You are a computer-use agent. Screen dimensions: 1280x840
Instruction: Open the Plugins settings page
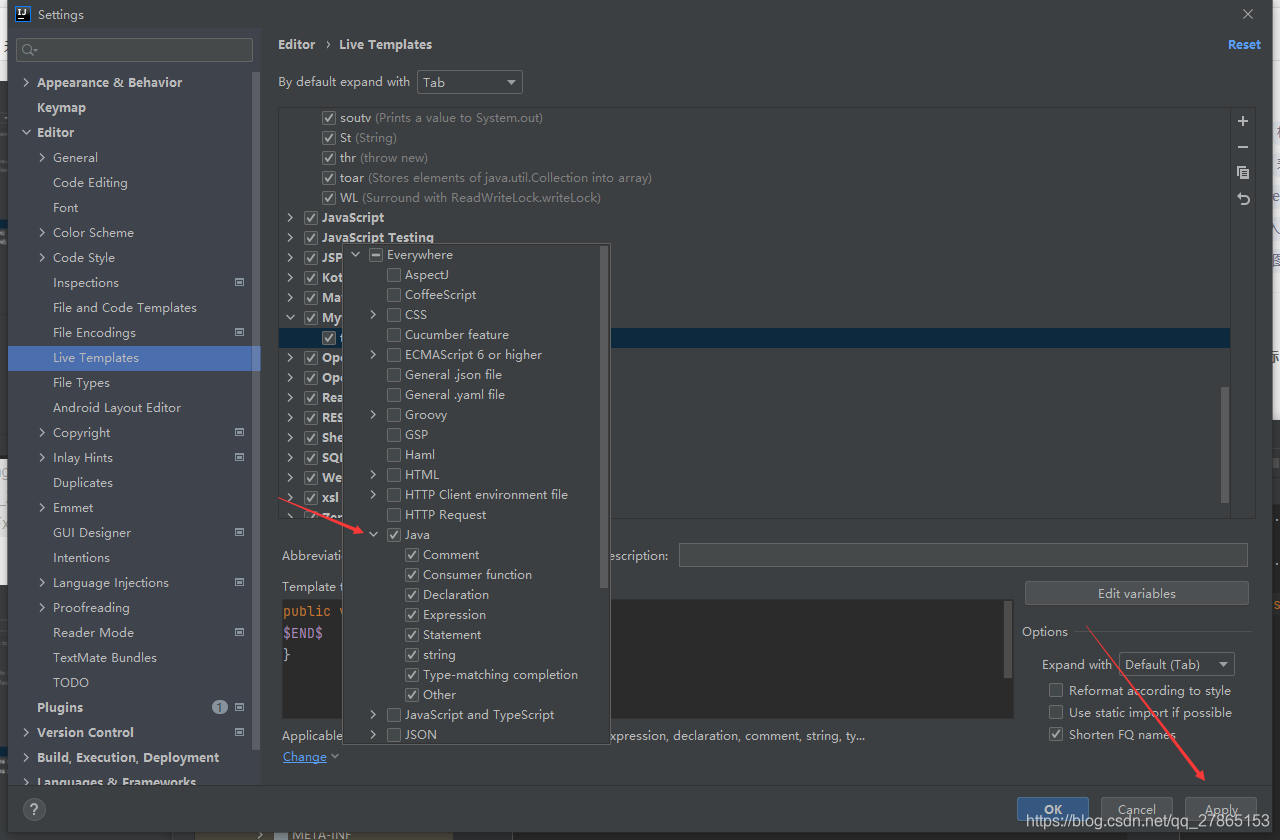coord(60,708)
